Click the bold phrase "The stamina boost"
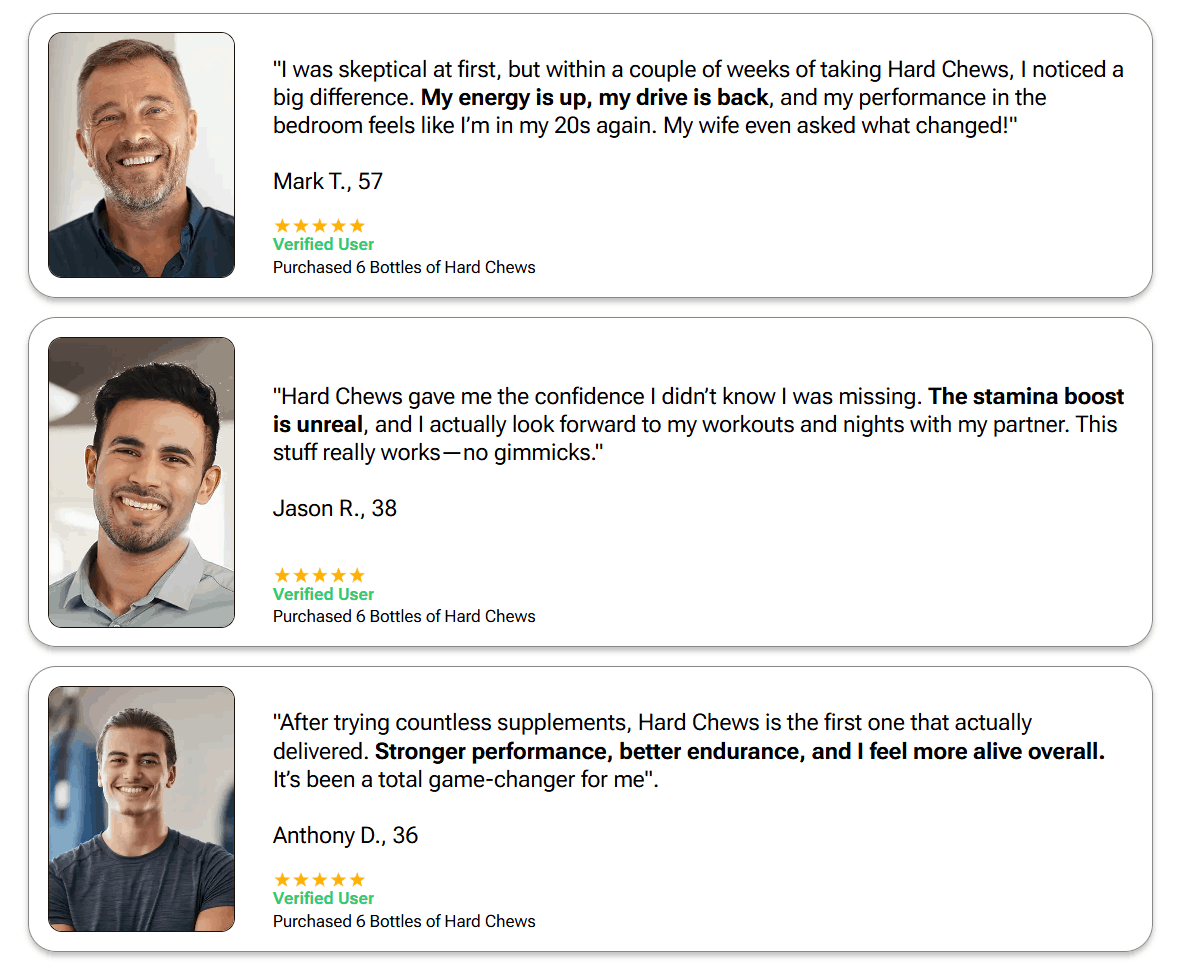 pos(1026,397)
